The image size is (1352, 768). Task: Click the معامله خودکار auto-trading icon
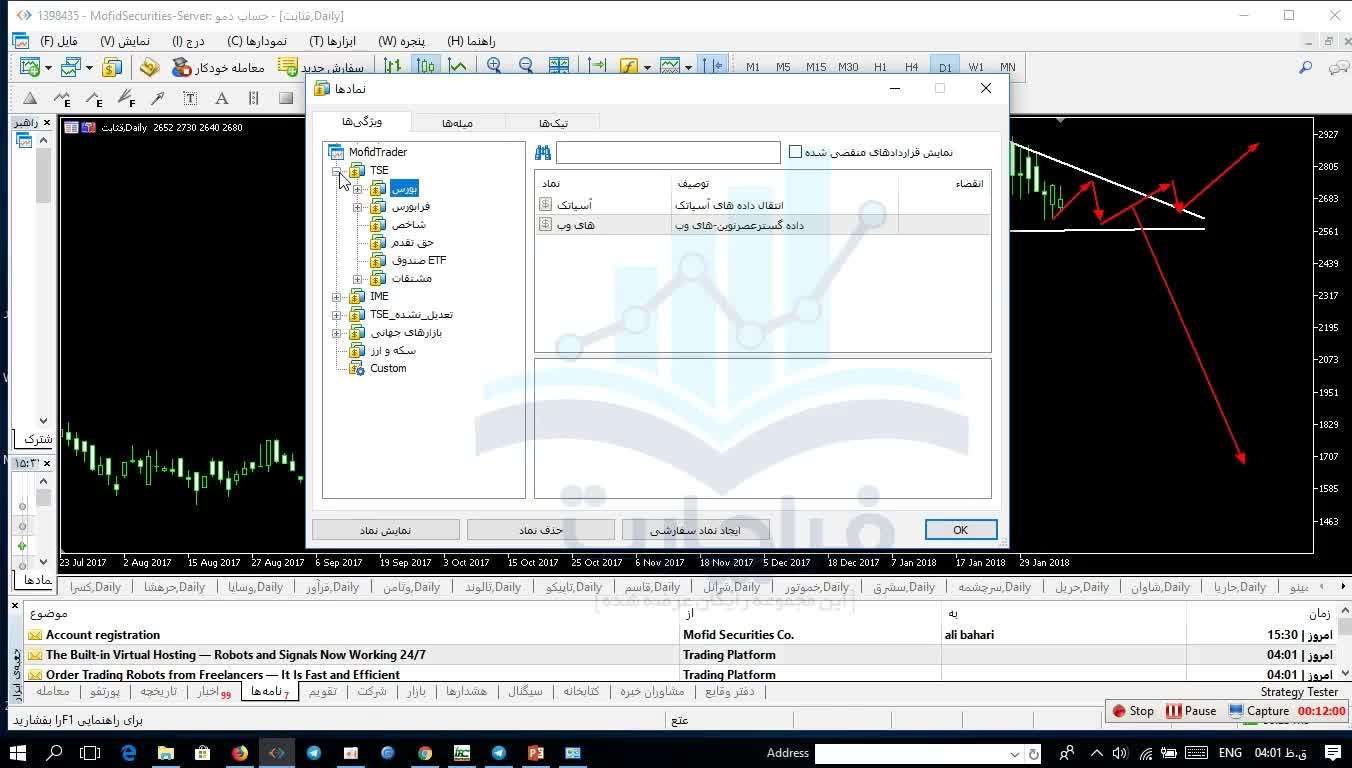[x=181, y=67]
